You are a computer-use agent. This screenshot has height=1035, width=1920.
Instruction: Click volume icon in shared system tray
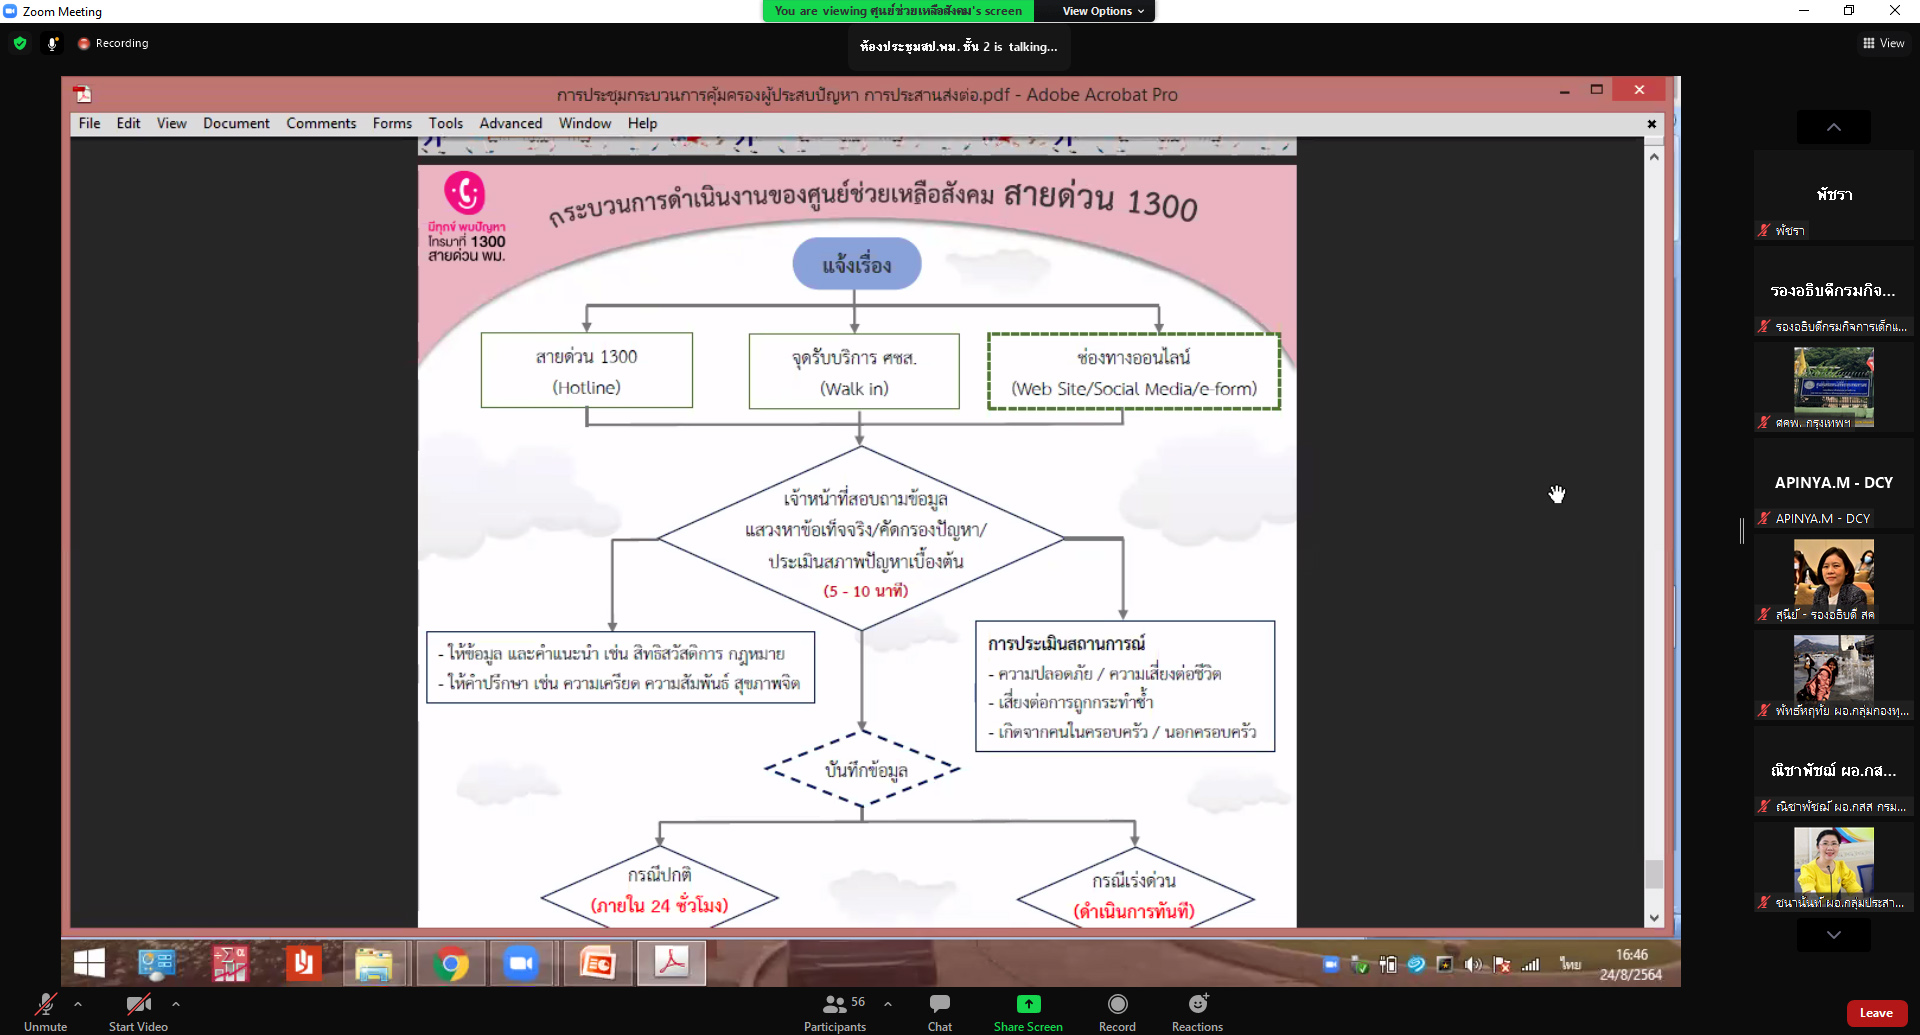pyautogui.click(x=1473, y=964)
